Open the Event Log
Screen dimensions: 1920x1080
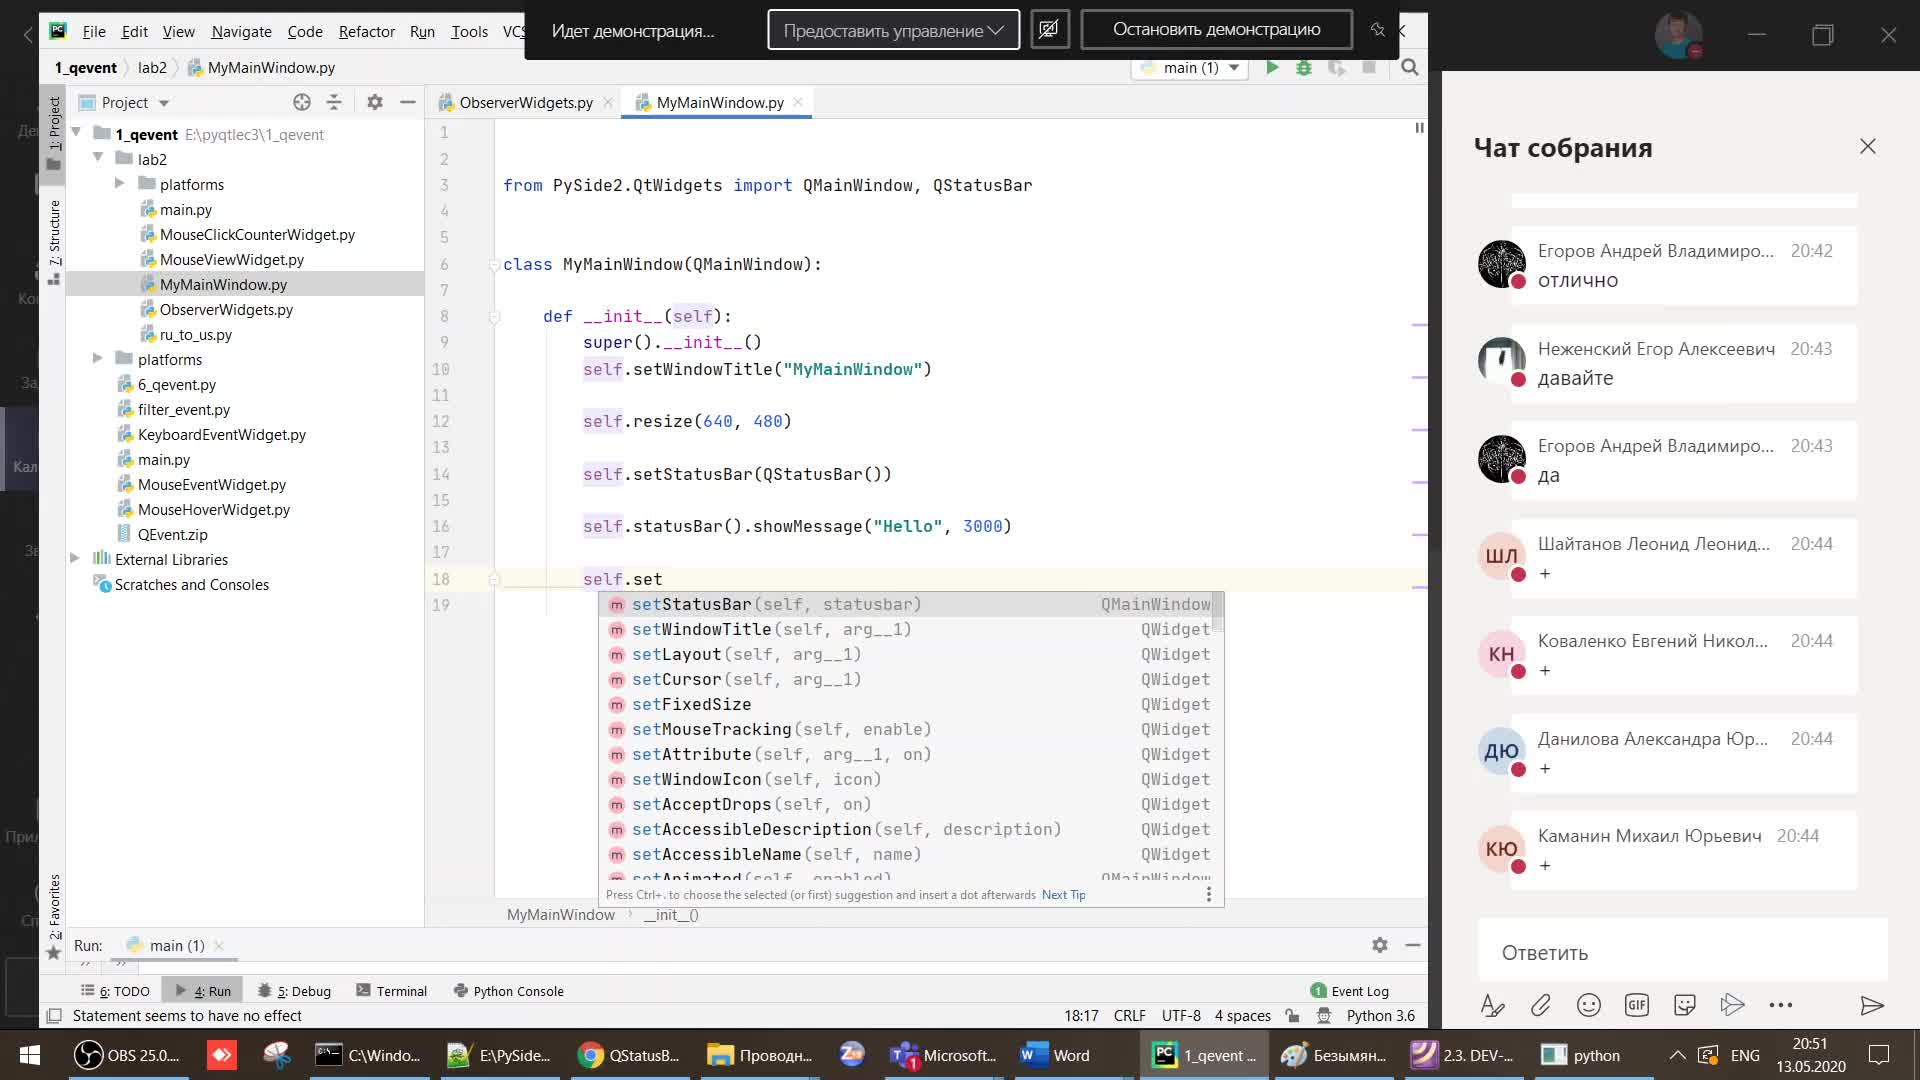[1350, 991]
